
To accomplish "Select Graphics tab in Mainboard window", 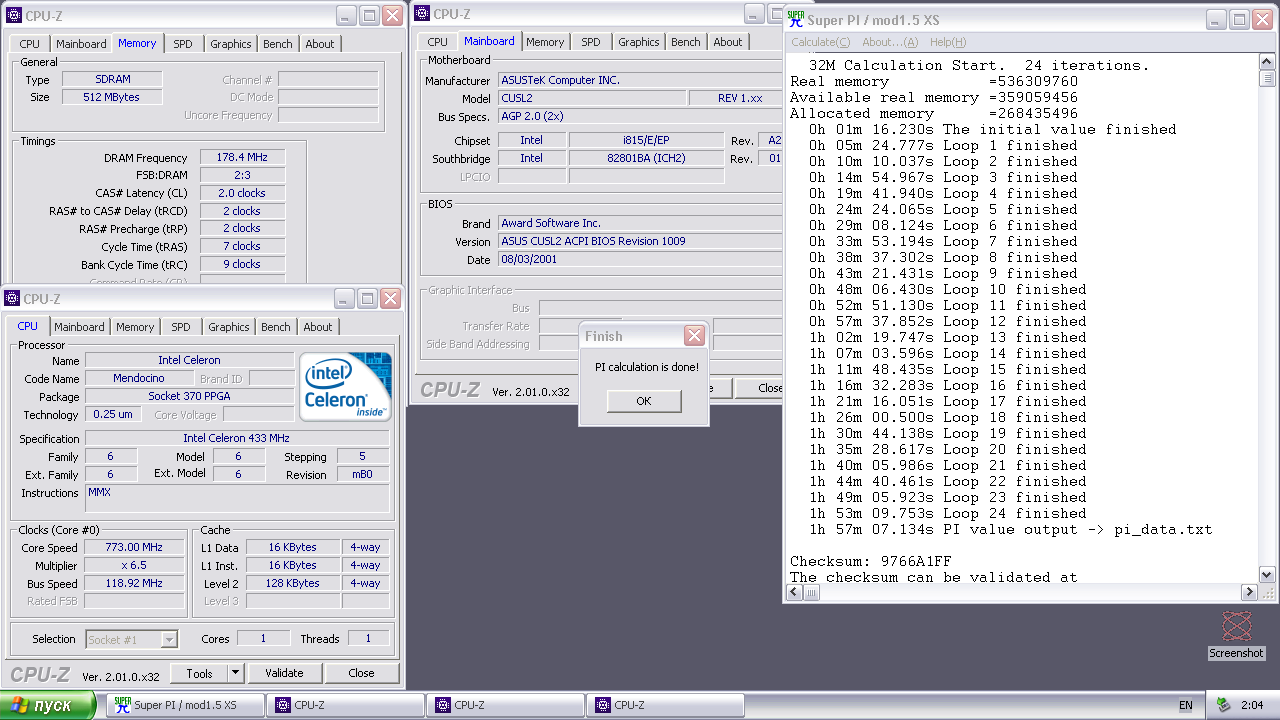I will 639,42.
